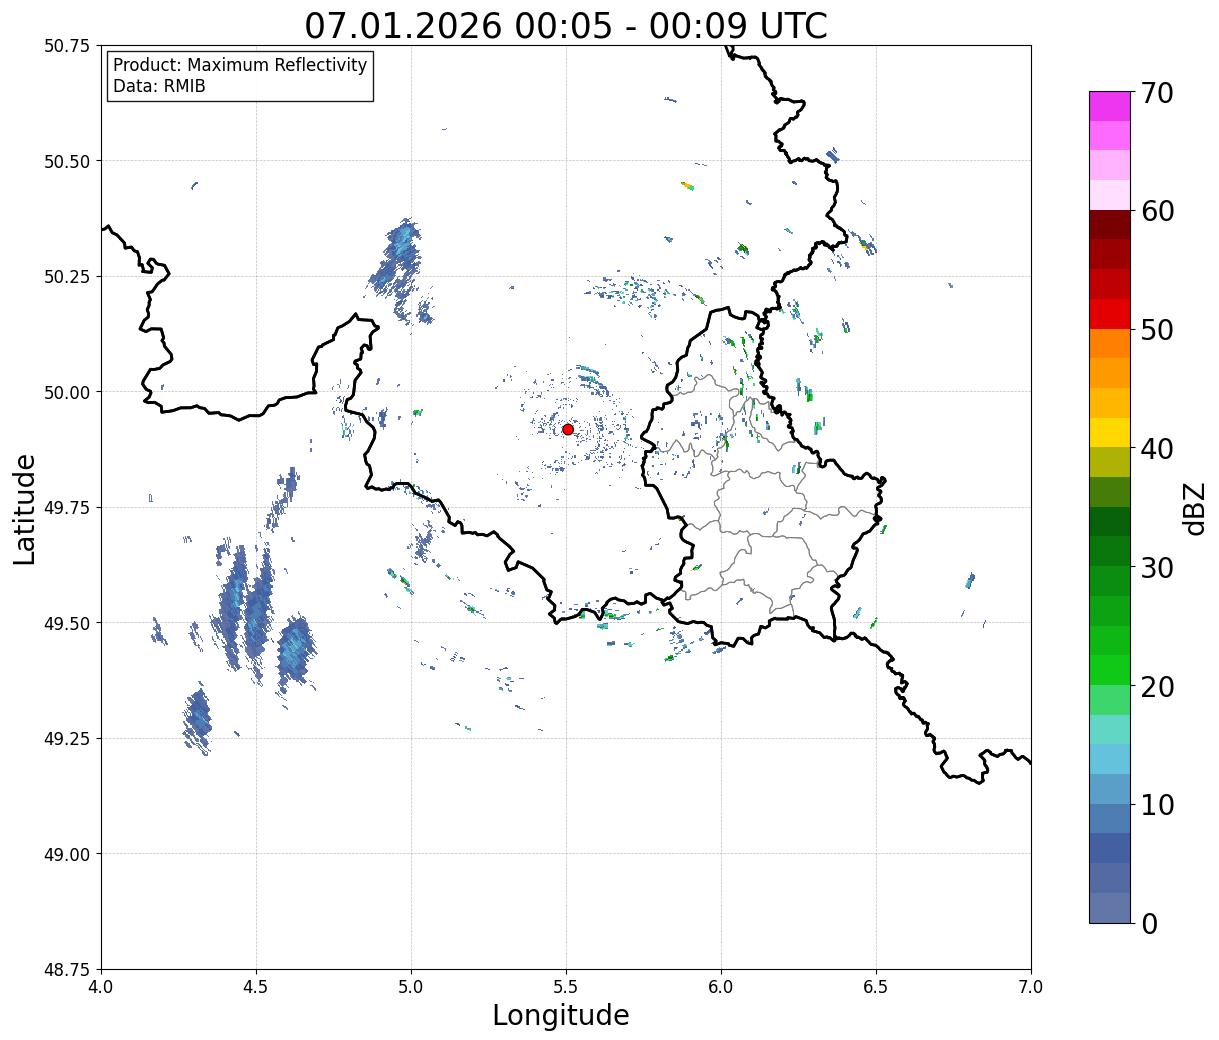The height and width of the screenshot is (1040, 1219).
Task: Click longitude tick label 4.5
Action: point(256,987)
